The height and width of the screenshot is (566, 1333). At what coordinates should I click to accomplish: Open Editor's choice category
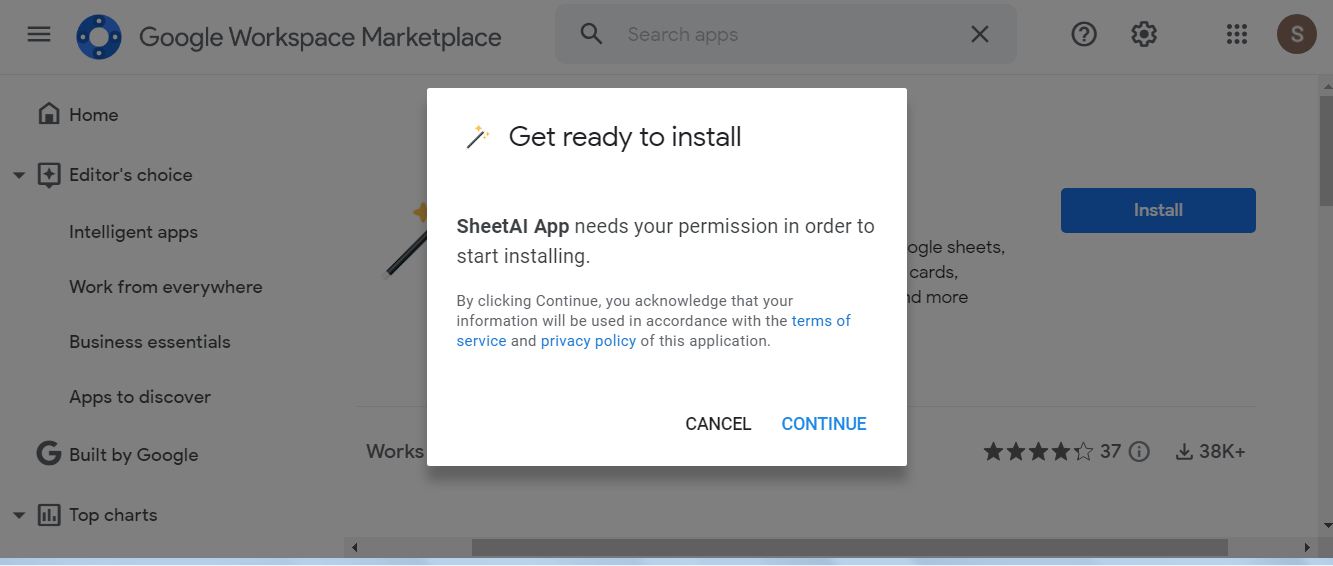point(131,175)
